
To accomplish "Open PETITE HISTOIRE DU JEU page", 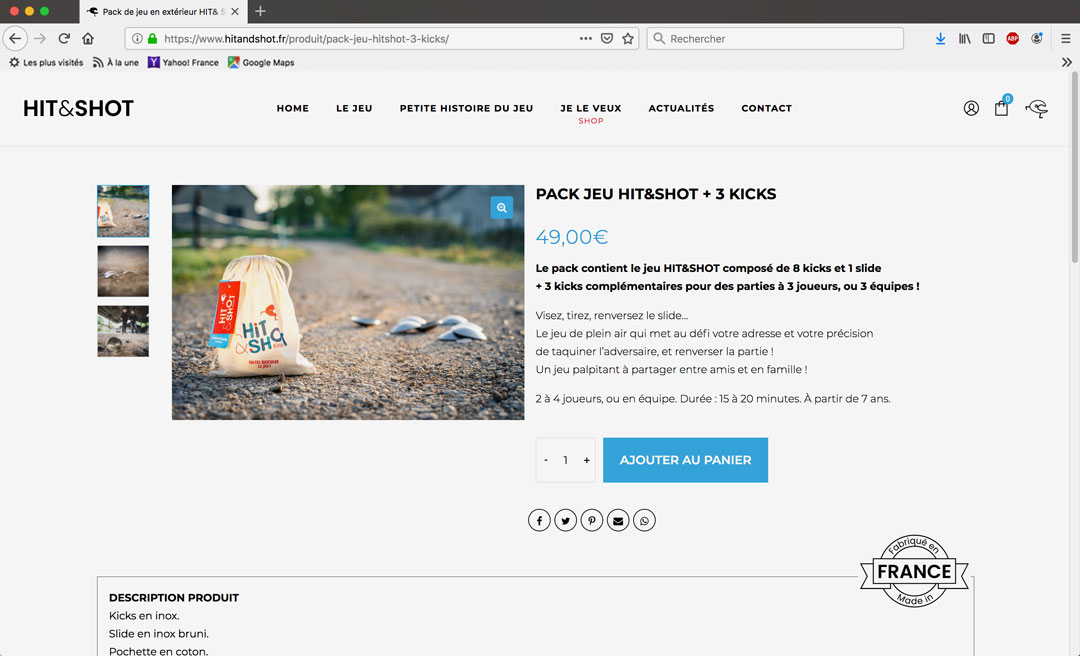I will (466, 108).
